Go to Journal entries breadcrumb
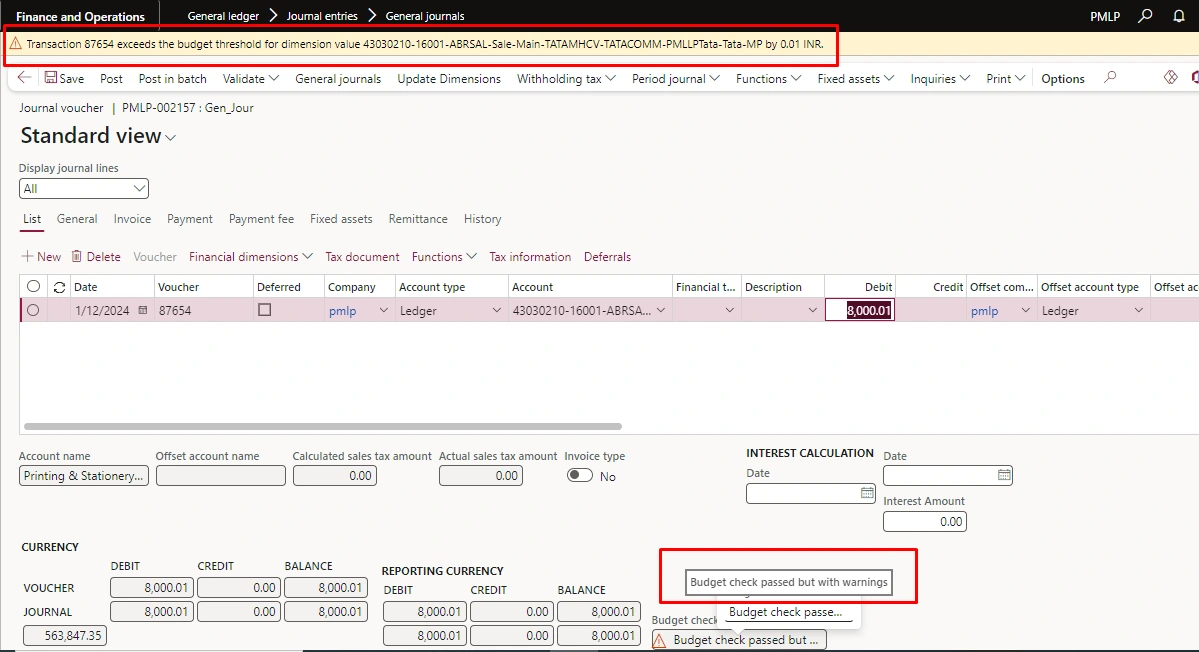This screenshot has width=1199, height=652. [322, 15]
